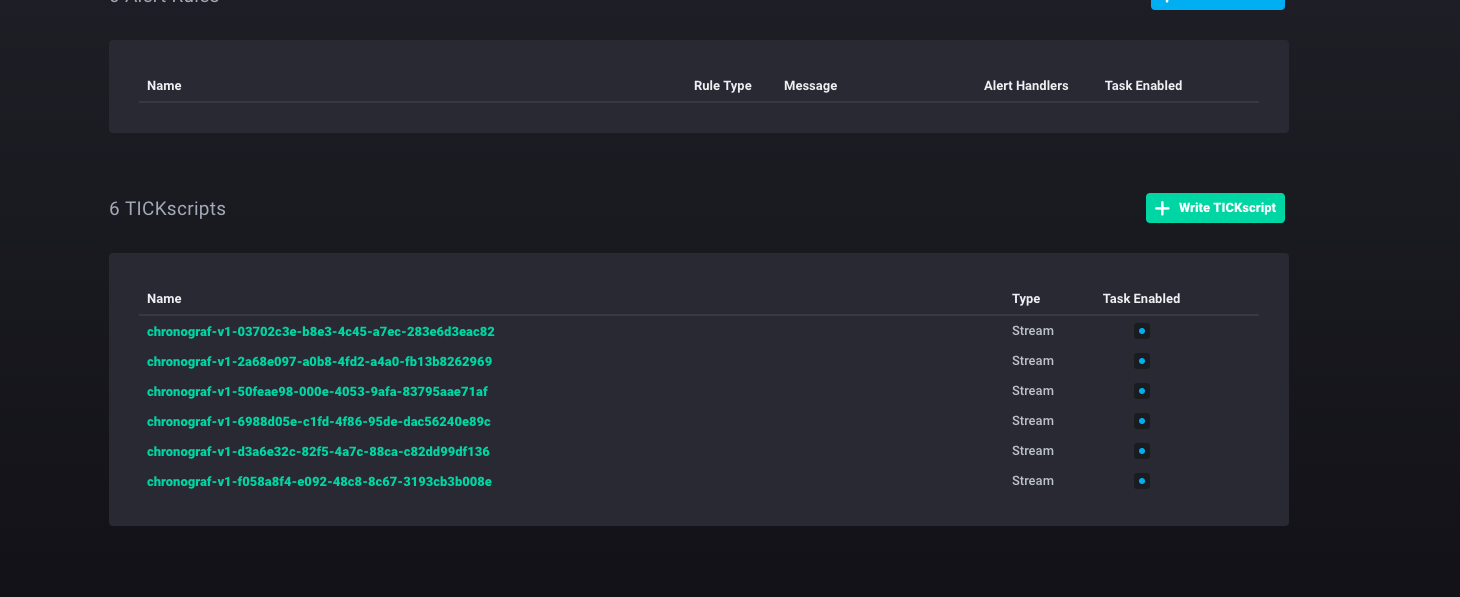The image size is (1460, 597).
Task: Open TICKscript chronograf-v1-50feae98-000e-4053-9afa-83795aae71af
Action: [317, 391]
